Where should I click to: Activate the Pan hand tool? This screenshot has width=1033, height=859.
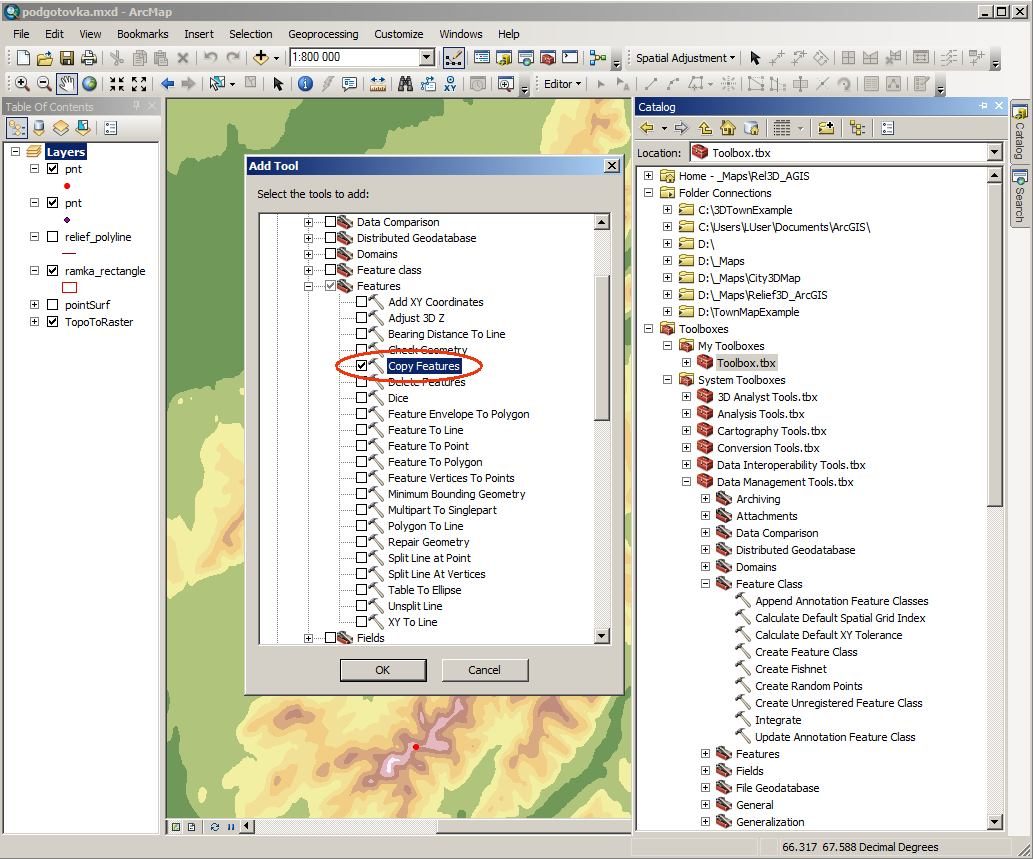67,84
